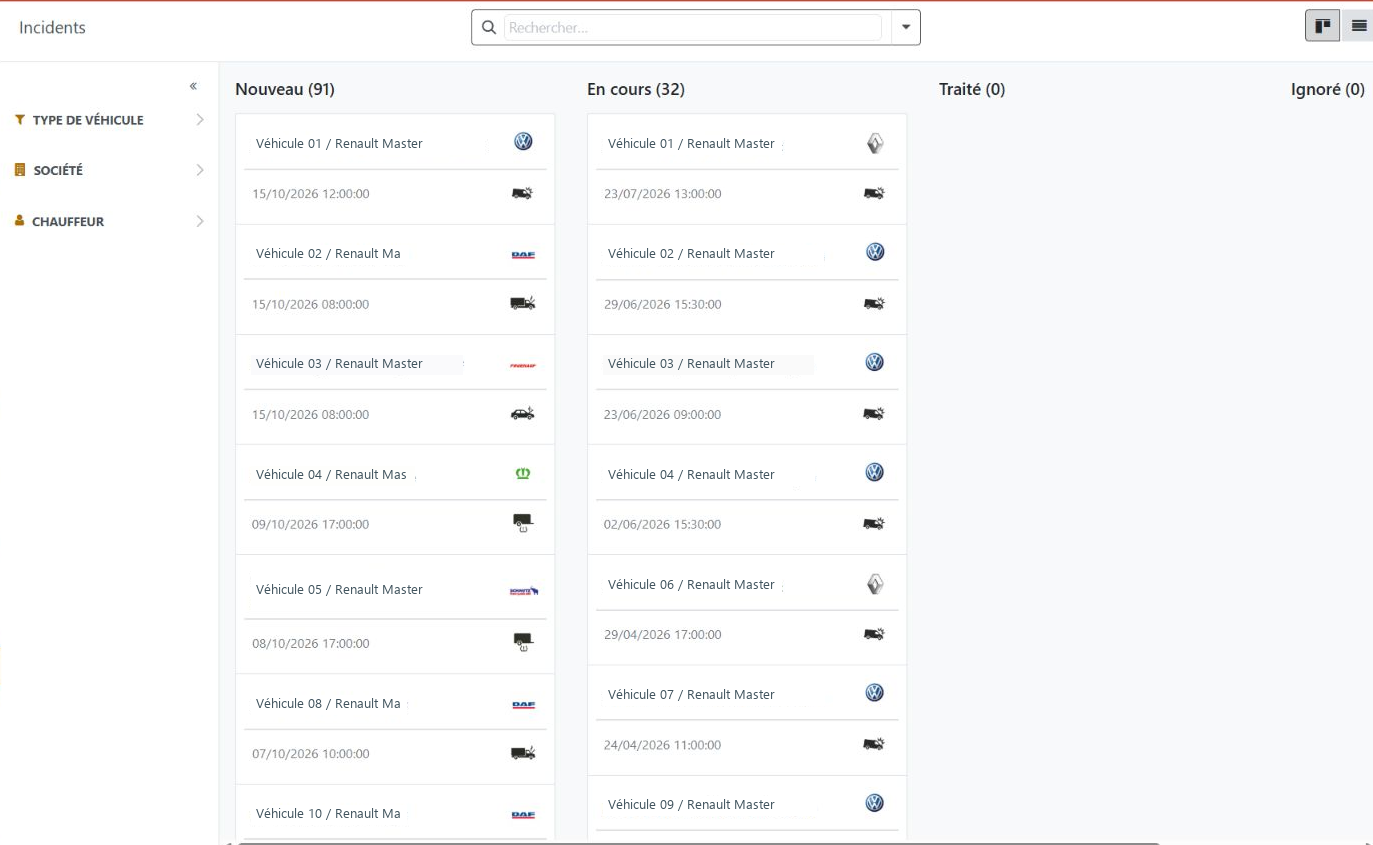Screen dimensions: 1373x845
Task: Click the trailer icon dated 09/10/2026 17:00:00
Action: pyautogui.click(x=522, y=523)
